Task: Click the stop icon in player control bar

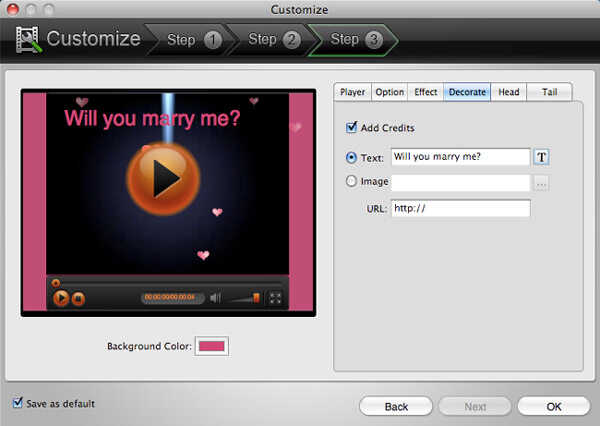Action: tap(78, 299)
